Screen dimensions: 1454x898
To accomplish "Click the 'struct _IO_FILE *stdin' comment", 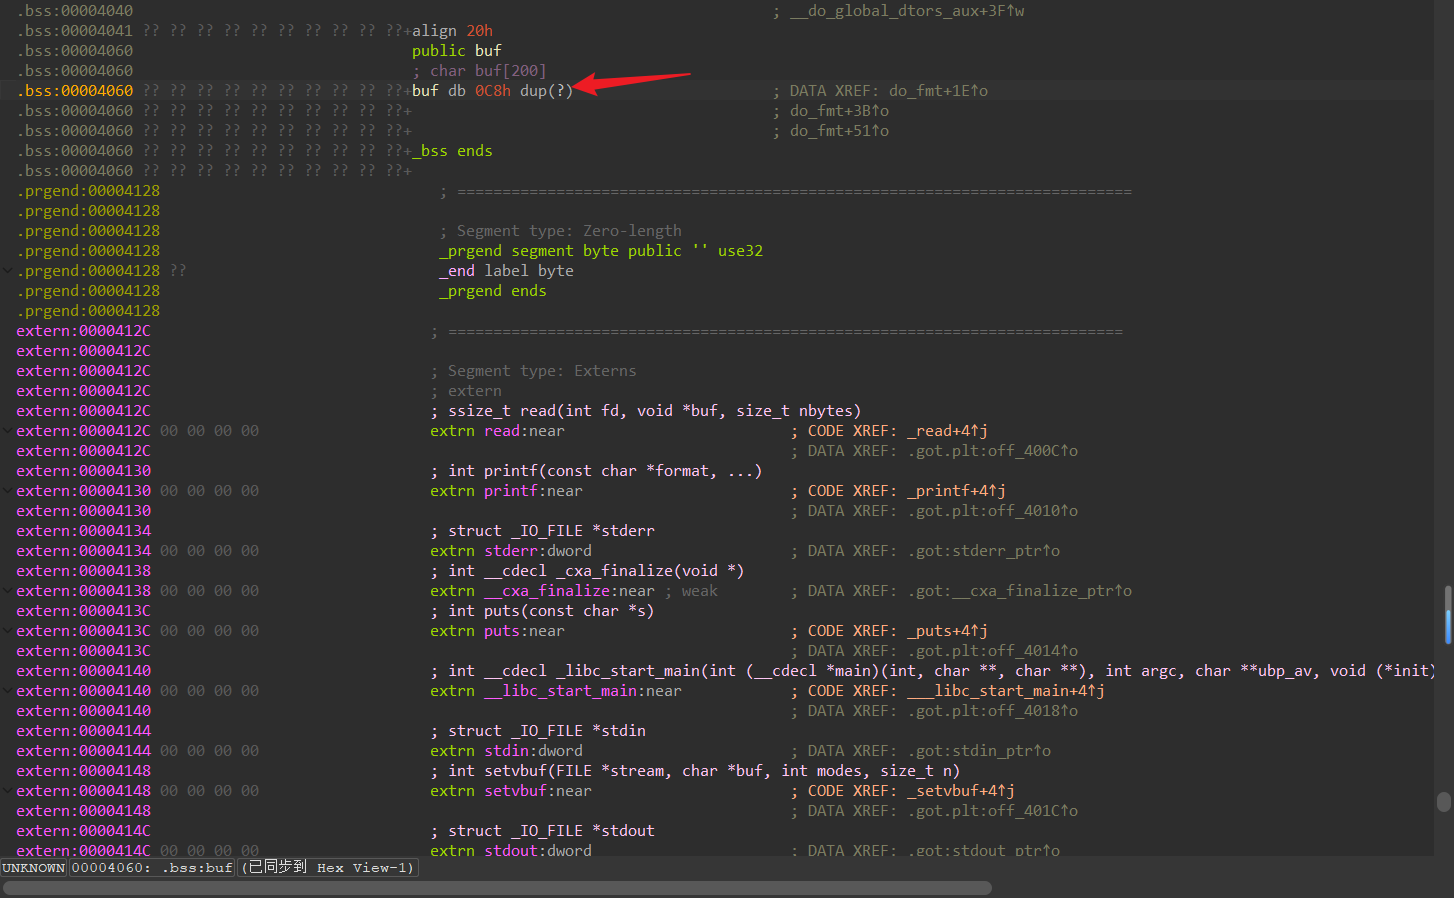I will tap(538, 730).
